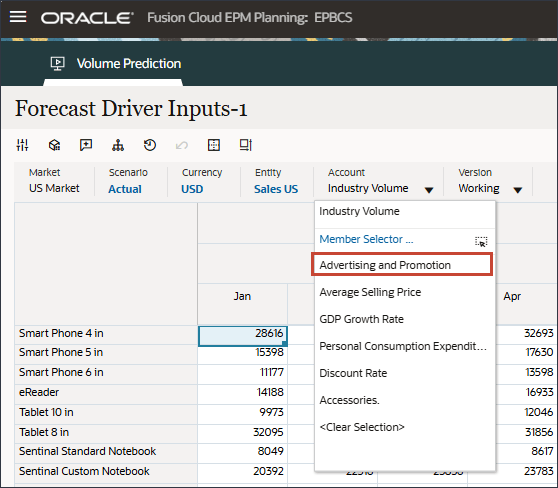Select Accessories. option
Viewport: 558px width, 488px height.
click(405, 400)
